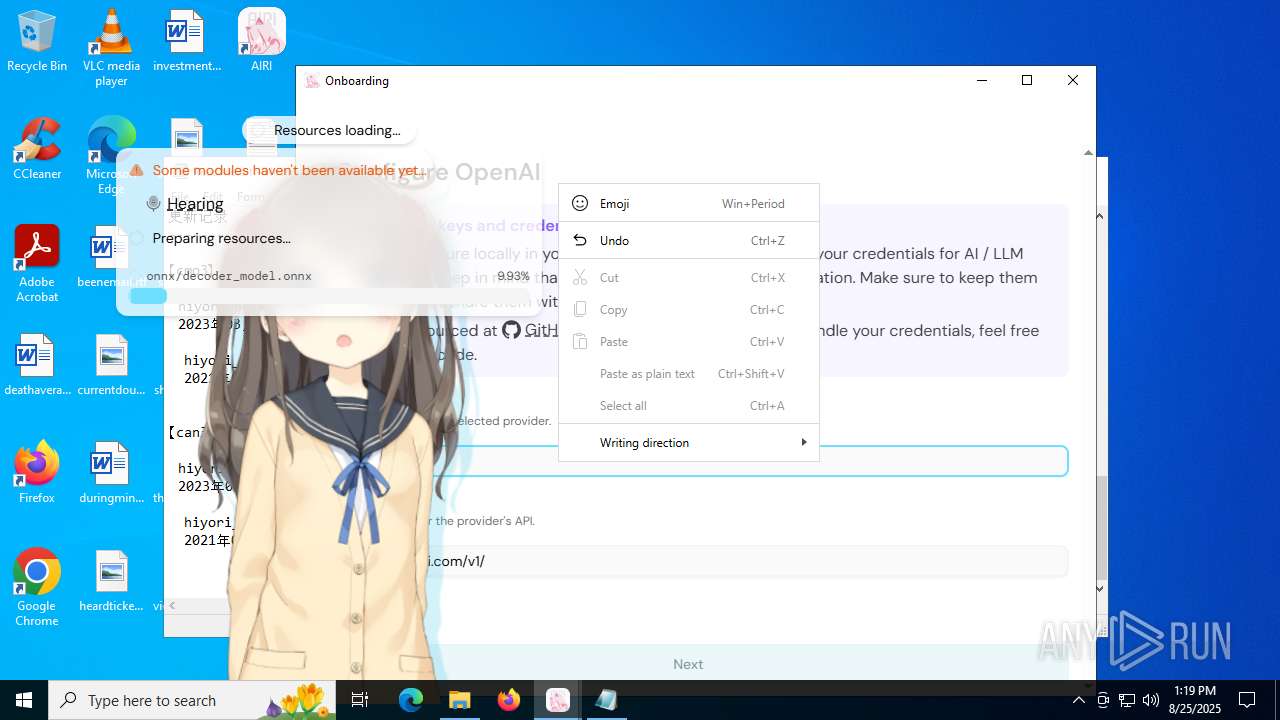Viewport: 1280px width, 720px height.
Task: Open File Explorer from the taskbar
Action: pos(460,700)
